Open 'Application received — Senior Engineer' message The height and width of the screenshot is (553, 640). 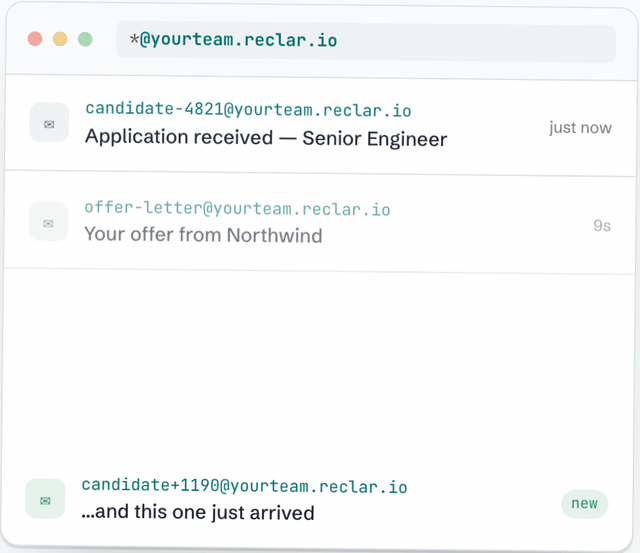[266, 138]
